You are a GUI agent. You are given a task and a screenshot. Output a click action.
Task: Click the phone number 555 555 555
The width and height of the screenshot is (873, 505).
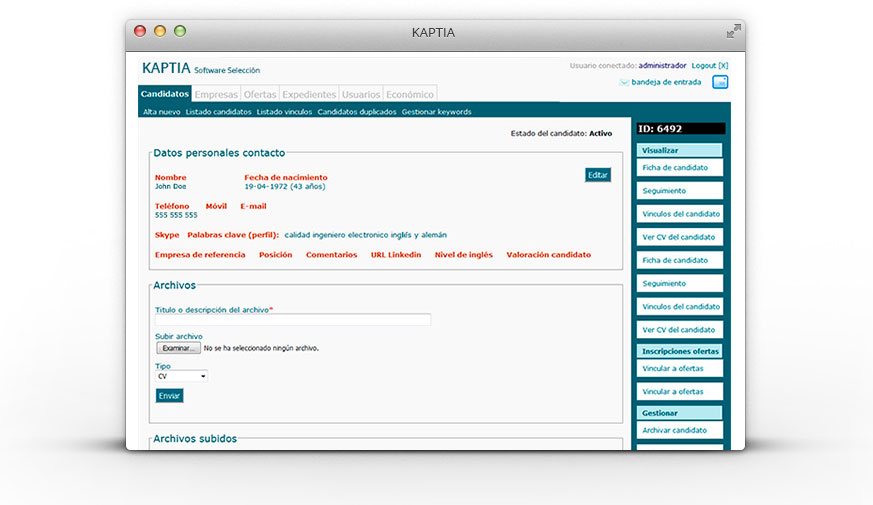tap(176, 215)
